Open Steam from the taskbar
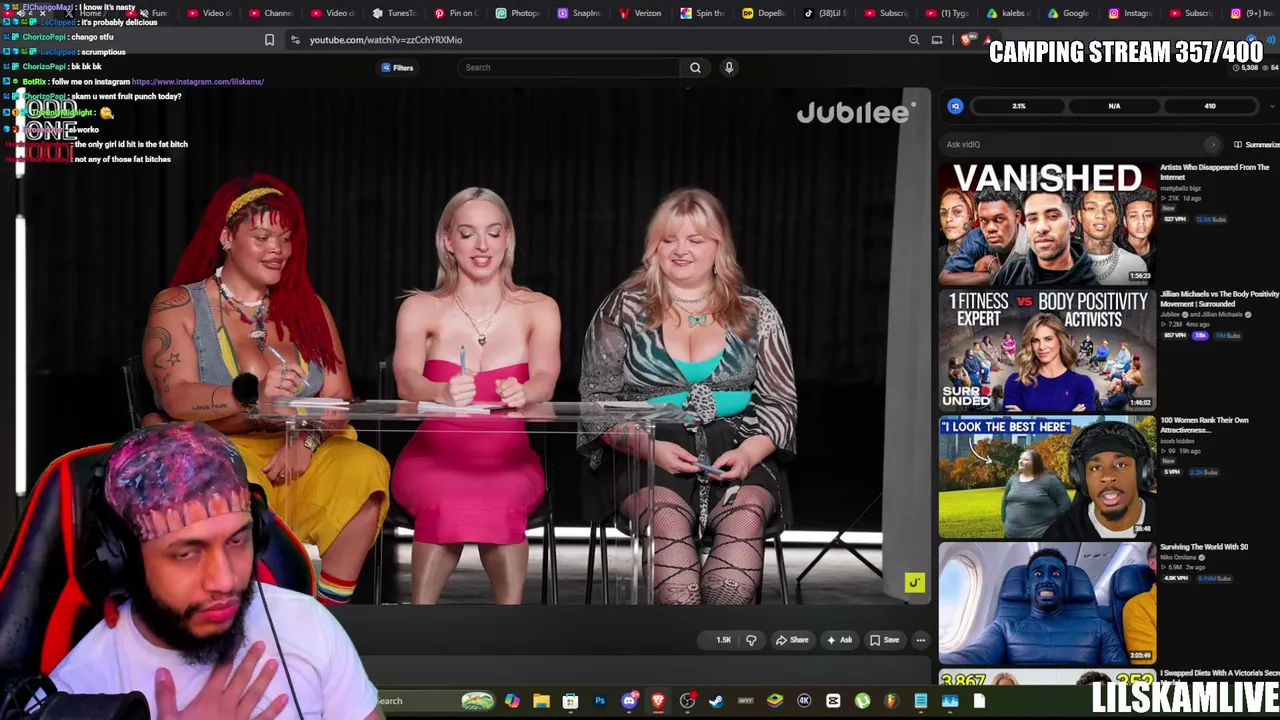This screenshot has height=720, width=1280. (x=716, y=701)
